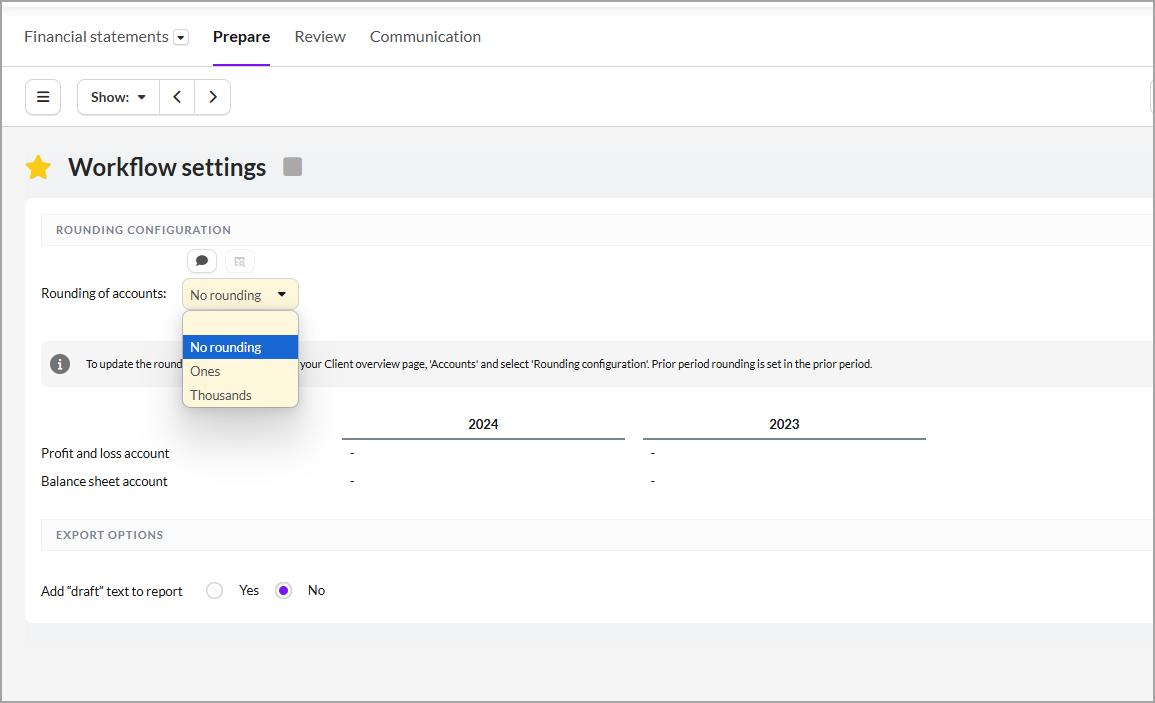The image size is (1155, 703).
Task: Open the Show filter dropdown
Action: [x=119, y=97]
